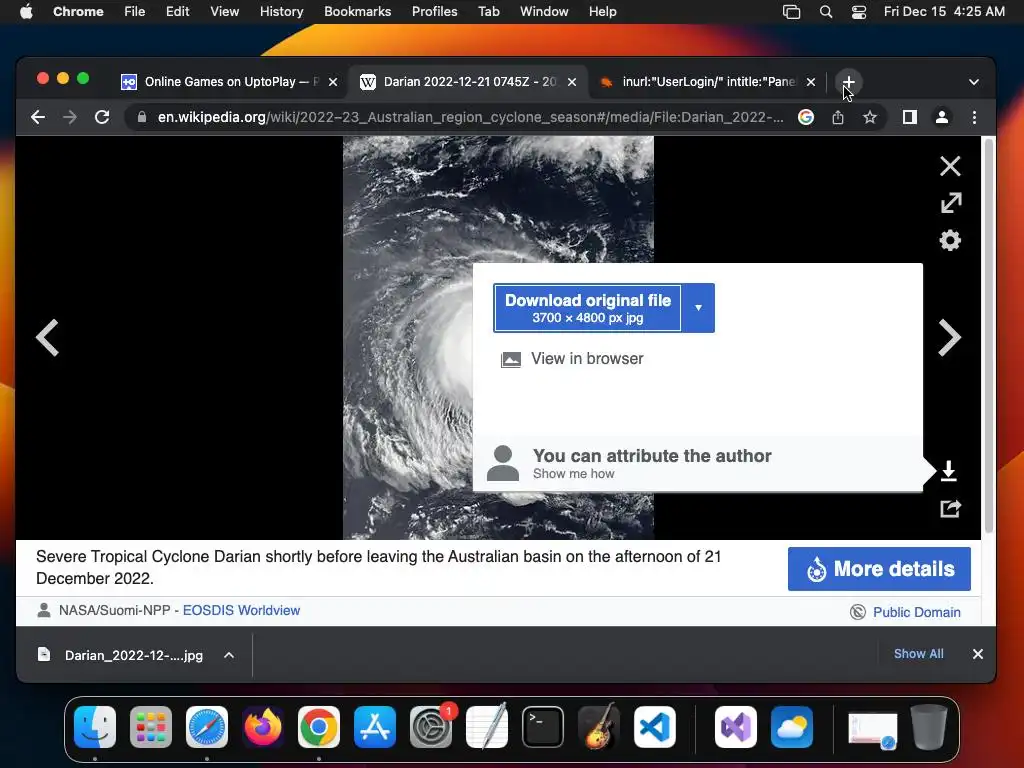The image size is (1024, 768).
Task: Open EOSDIS Worldview source link
Action: 241,611
